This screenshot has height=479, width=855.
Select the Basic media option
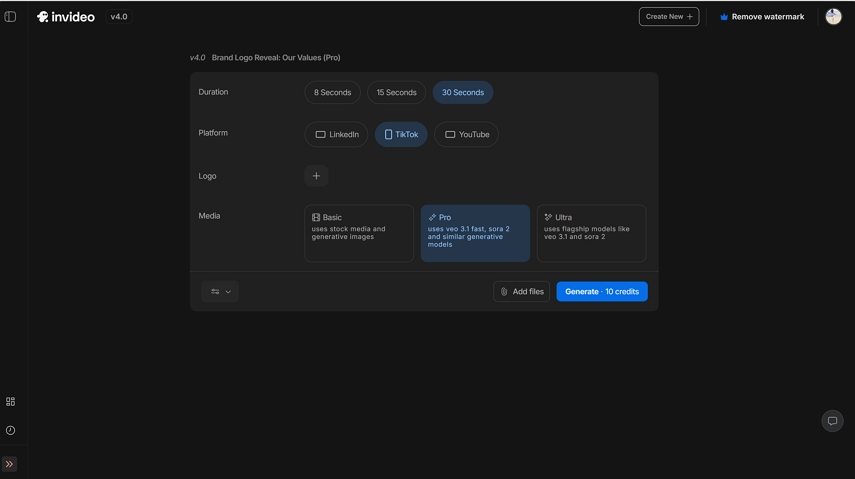359,233
